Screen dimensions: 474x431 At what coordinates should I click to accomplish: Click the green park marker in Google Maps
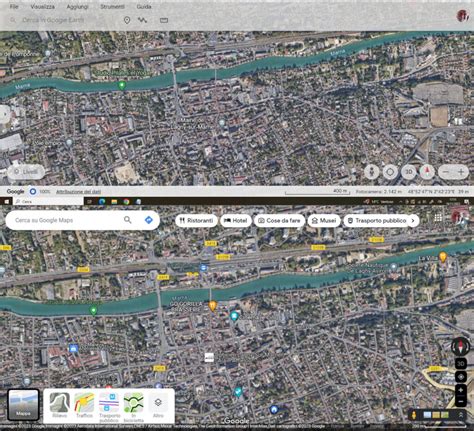(x=94, y=311)
